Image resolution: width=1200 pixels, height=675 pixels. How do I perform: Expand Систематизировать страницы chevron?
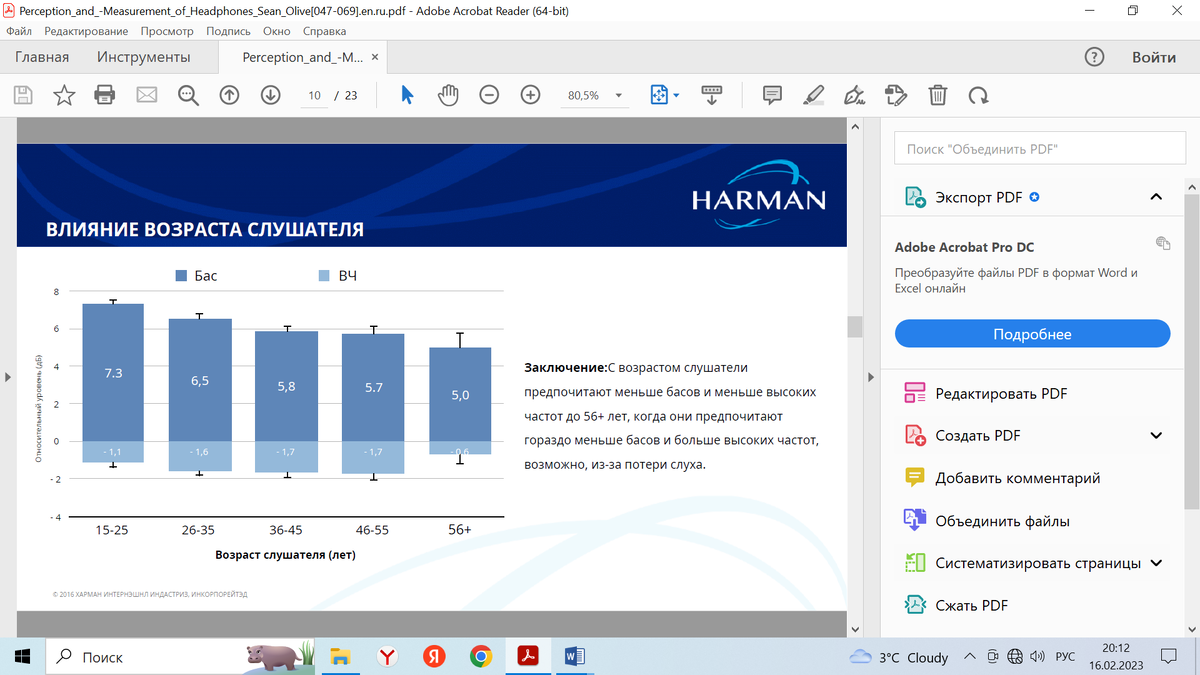(1156, 563)
